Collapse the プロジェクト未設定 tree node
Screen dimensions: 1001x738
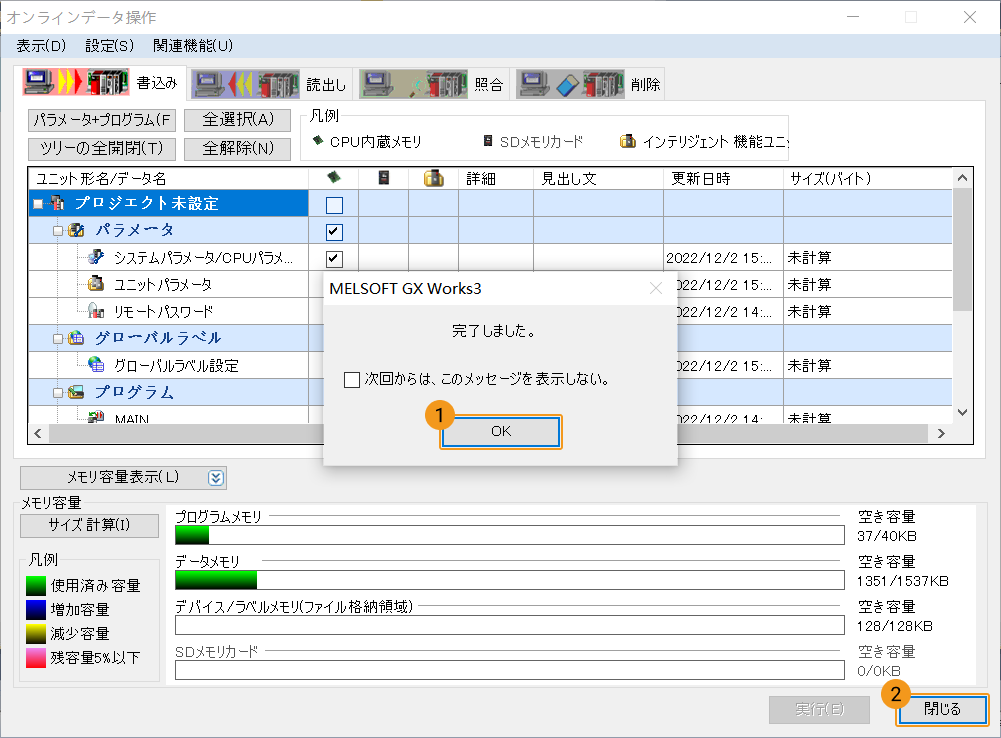pyautogui.click(x=38, y=204)
